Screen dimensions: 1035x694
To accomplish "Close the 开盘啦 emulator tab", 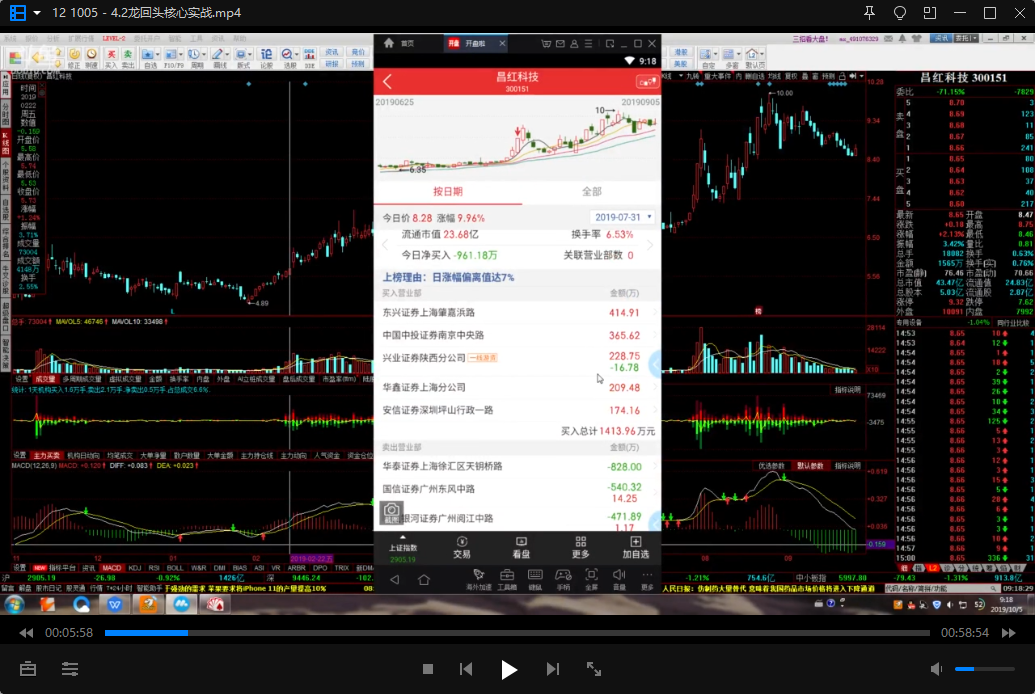I will (502, 44).
